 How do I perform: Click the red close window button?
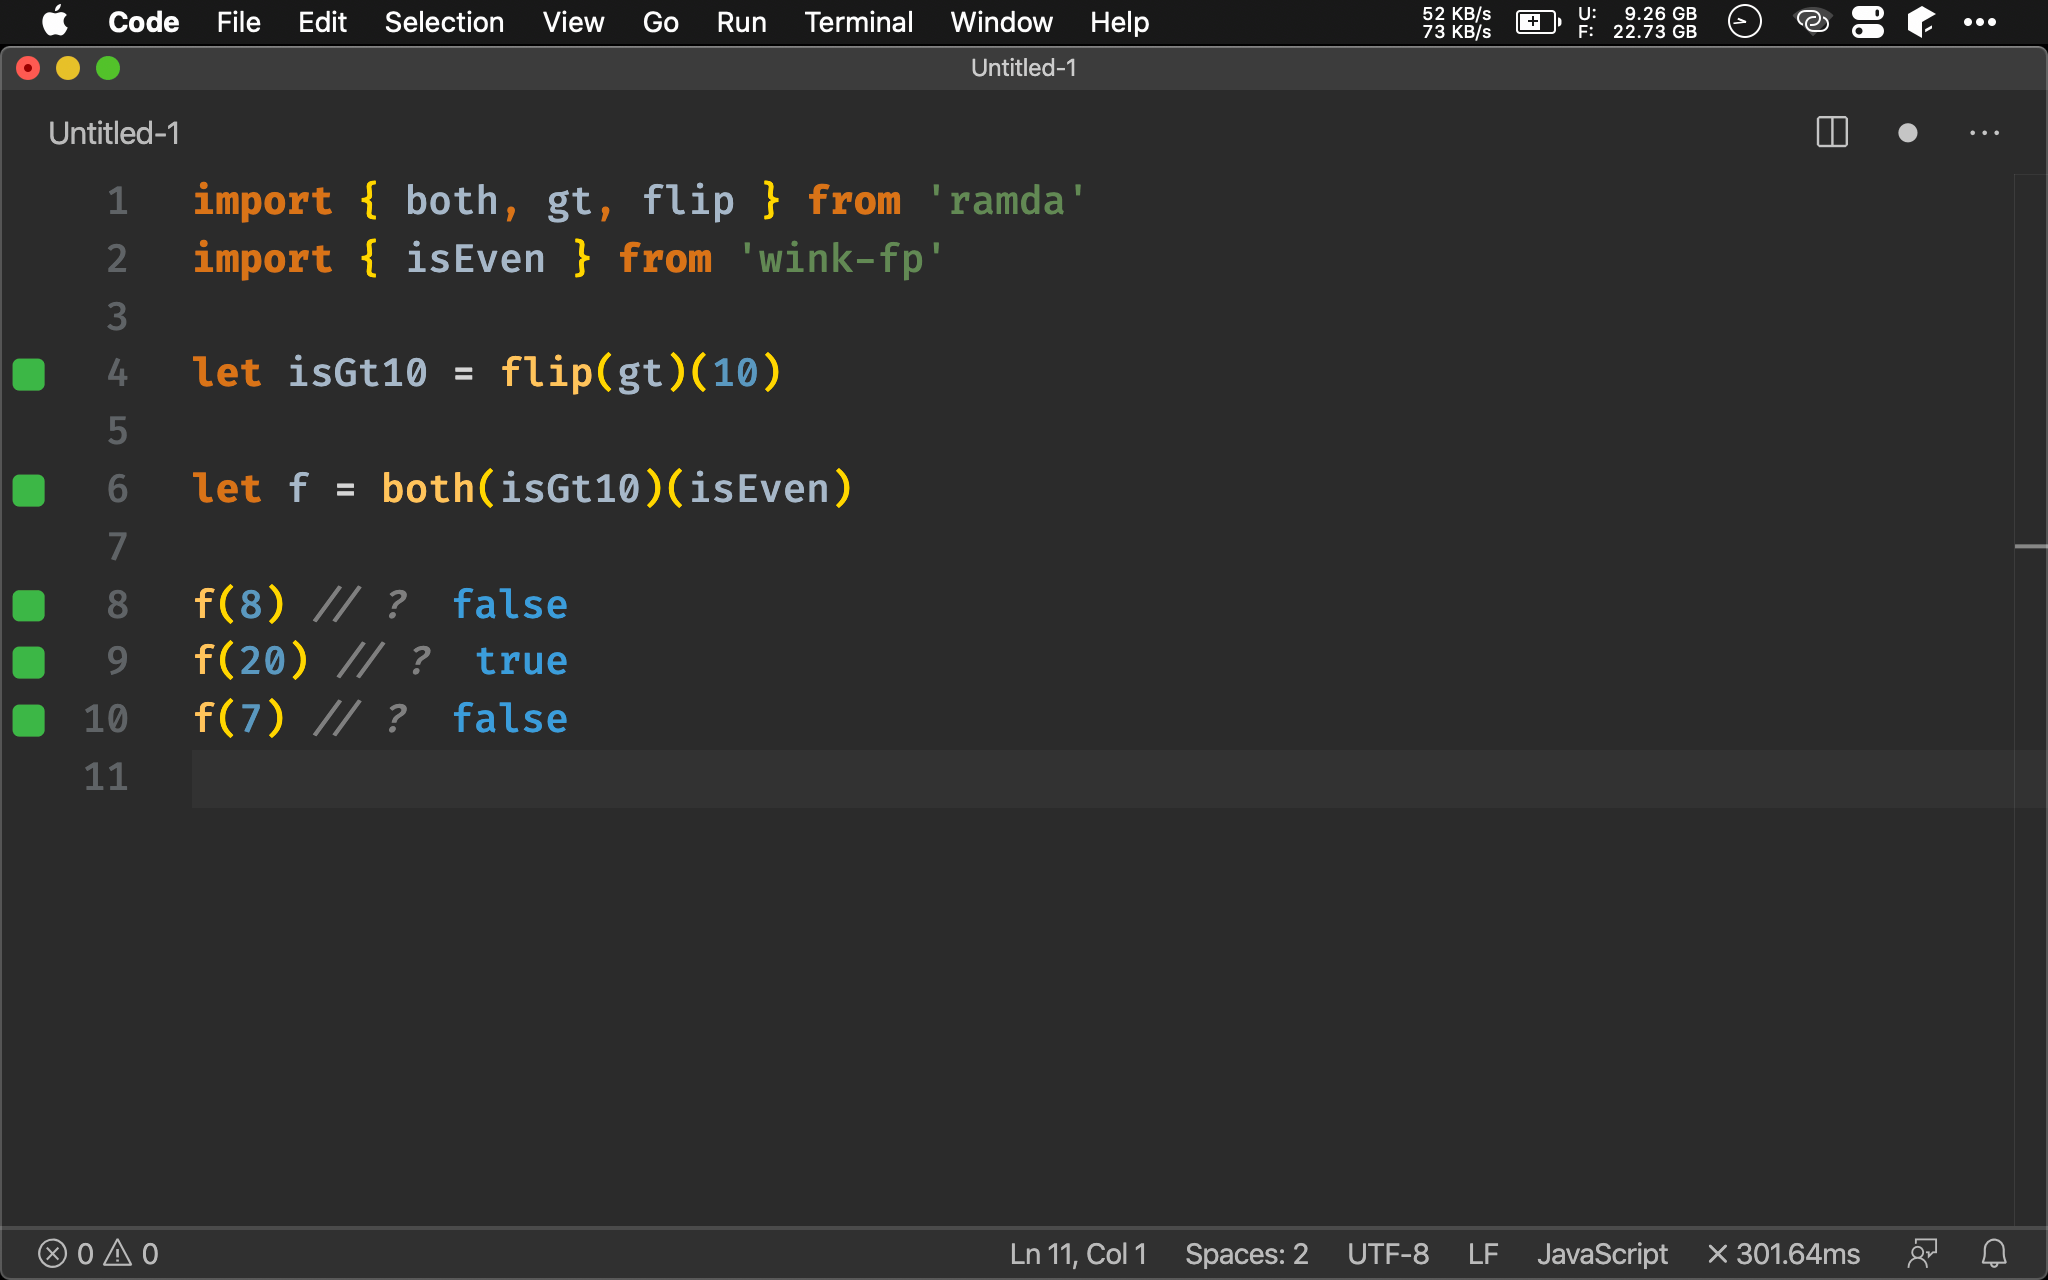(28, 68)
